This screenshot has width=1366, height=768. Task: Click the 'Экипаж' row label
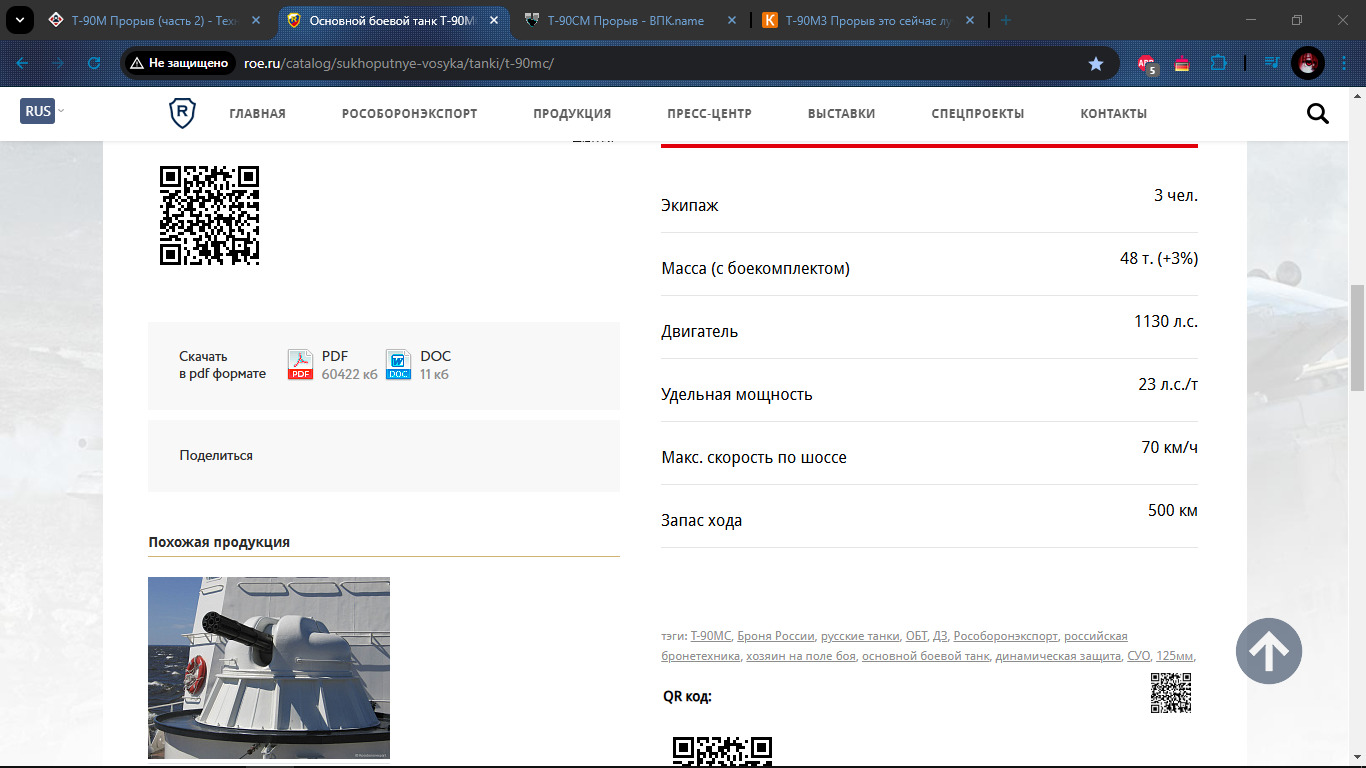690,205
